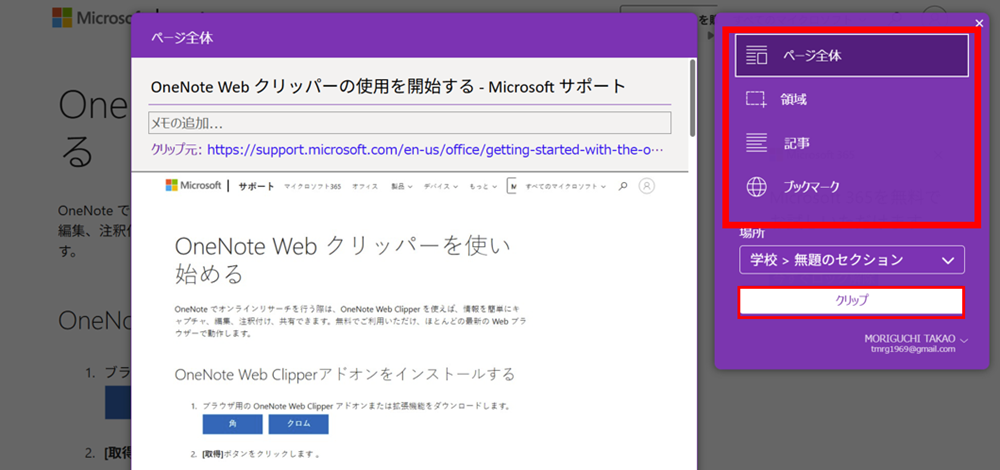Viewport: 1000px width, 470px height.
Task: Click the OneNote Web Clipperアドオンをインストールする heading
Action: (x=344, y=374)
